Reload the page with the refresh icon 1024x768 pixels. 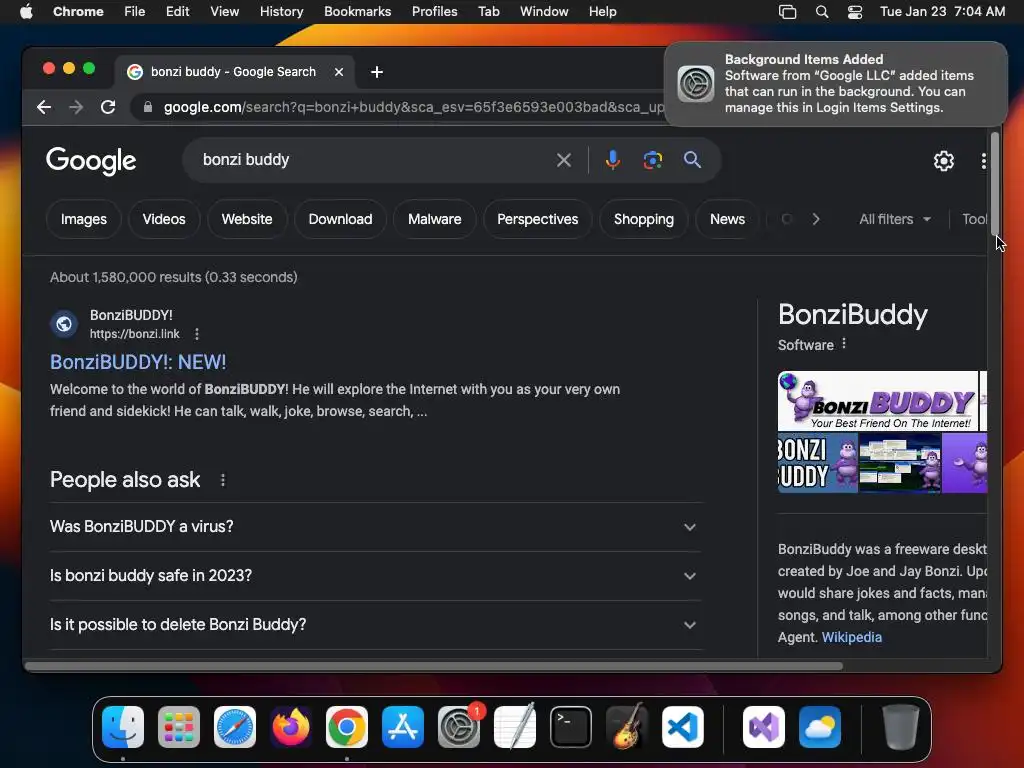[x=108, y=107]
